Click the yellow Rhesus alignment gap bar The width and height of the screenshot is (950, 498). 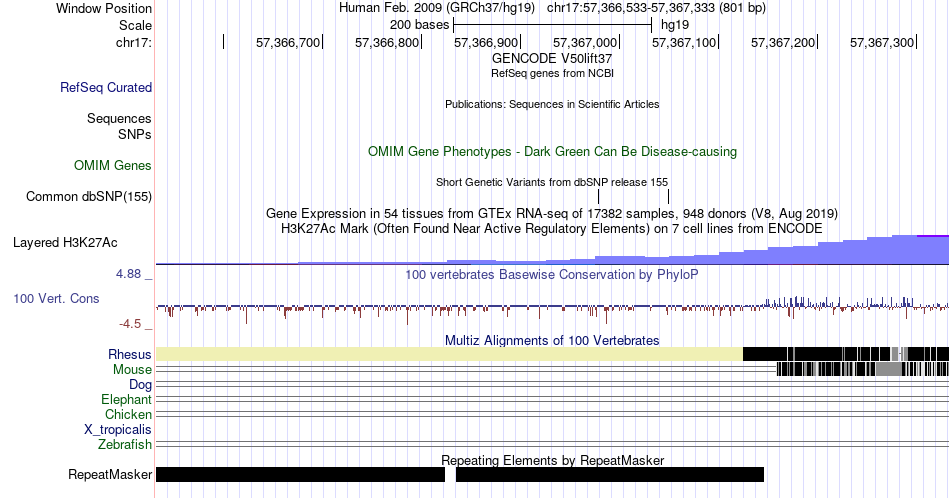(x=450, y=354)
